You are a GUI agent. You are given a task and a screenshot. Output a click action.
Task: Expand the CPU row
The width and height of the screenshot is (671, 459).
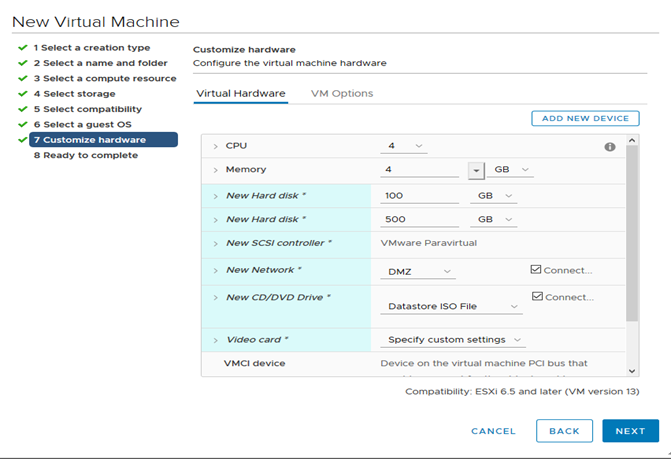[215, 146]
